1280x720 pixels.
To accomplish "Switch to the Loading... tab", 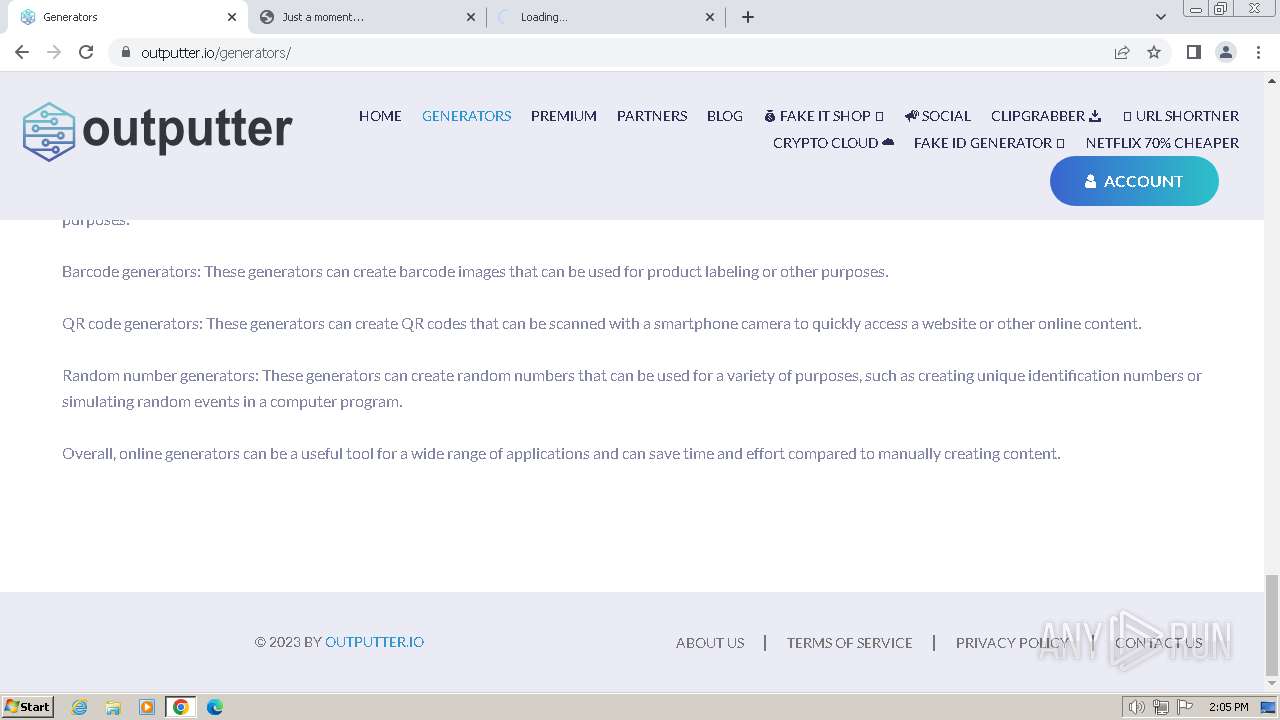I will click(606, 17).
